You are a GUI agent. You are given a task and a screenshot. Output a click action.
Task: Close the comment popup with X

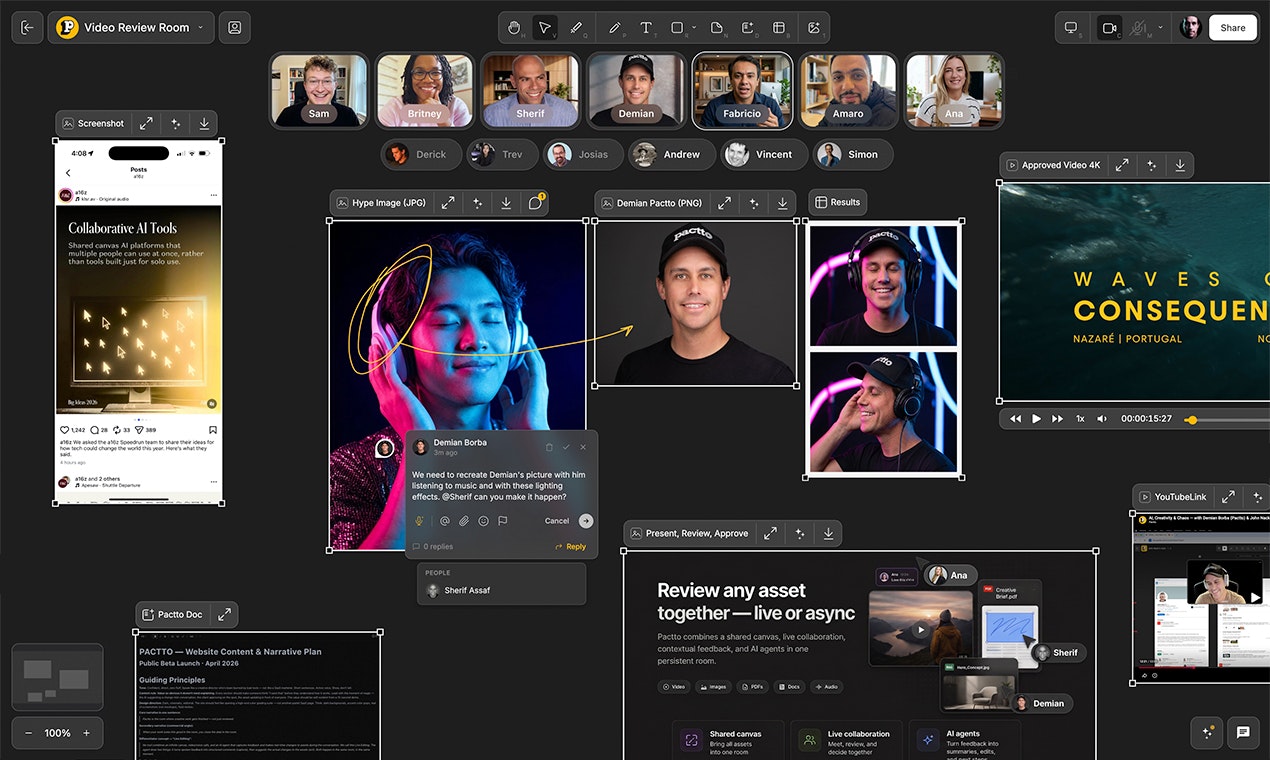583,447
